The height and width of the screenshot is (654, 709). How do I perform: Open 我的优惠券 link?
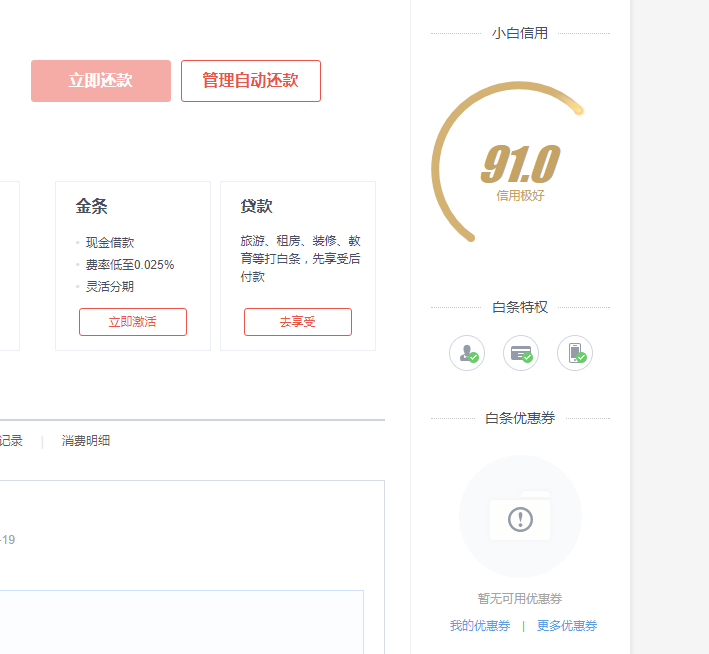pyautogui.click(x=480, y=626)
